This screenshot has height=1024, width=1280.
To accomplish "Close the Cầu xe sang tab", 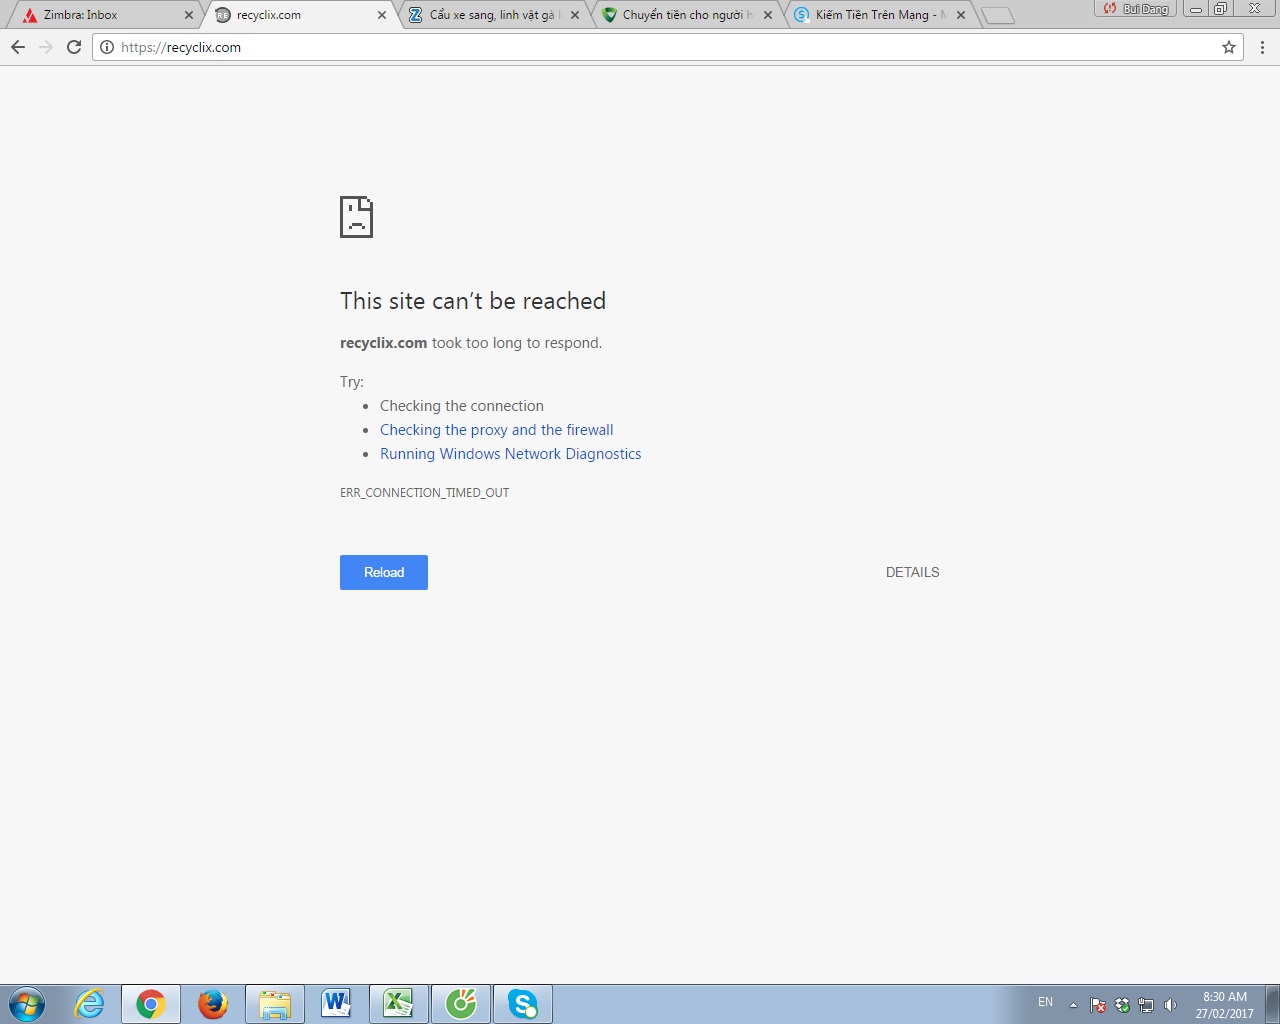I will (x=575, y=15).
